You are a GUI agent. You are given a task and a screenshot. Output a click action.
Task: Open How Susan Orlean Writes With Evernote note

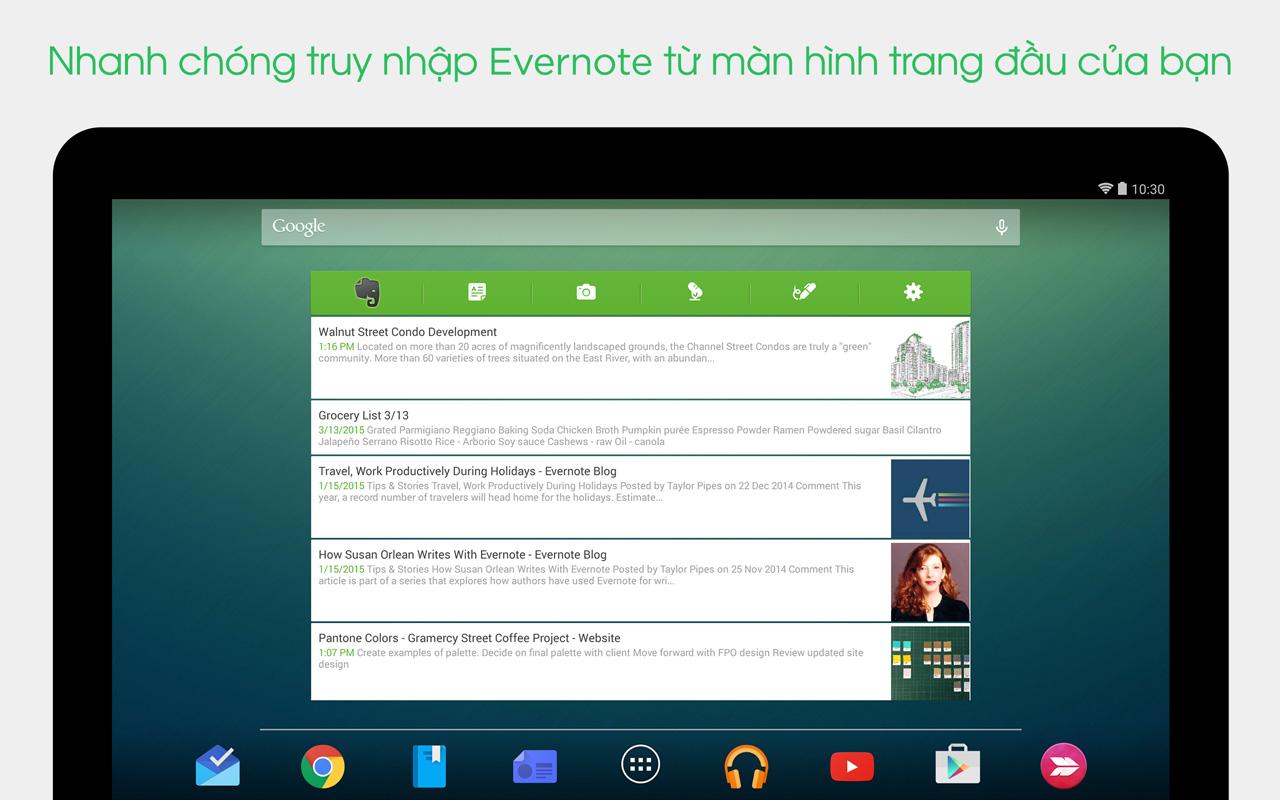point(640,581)
